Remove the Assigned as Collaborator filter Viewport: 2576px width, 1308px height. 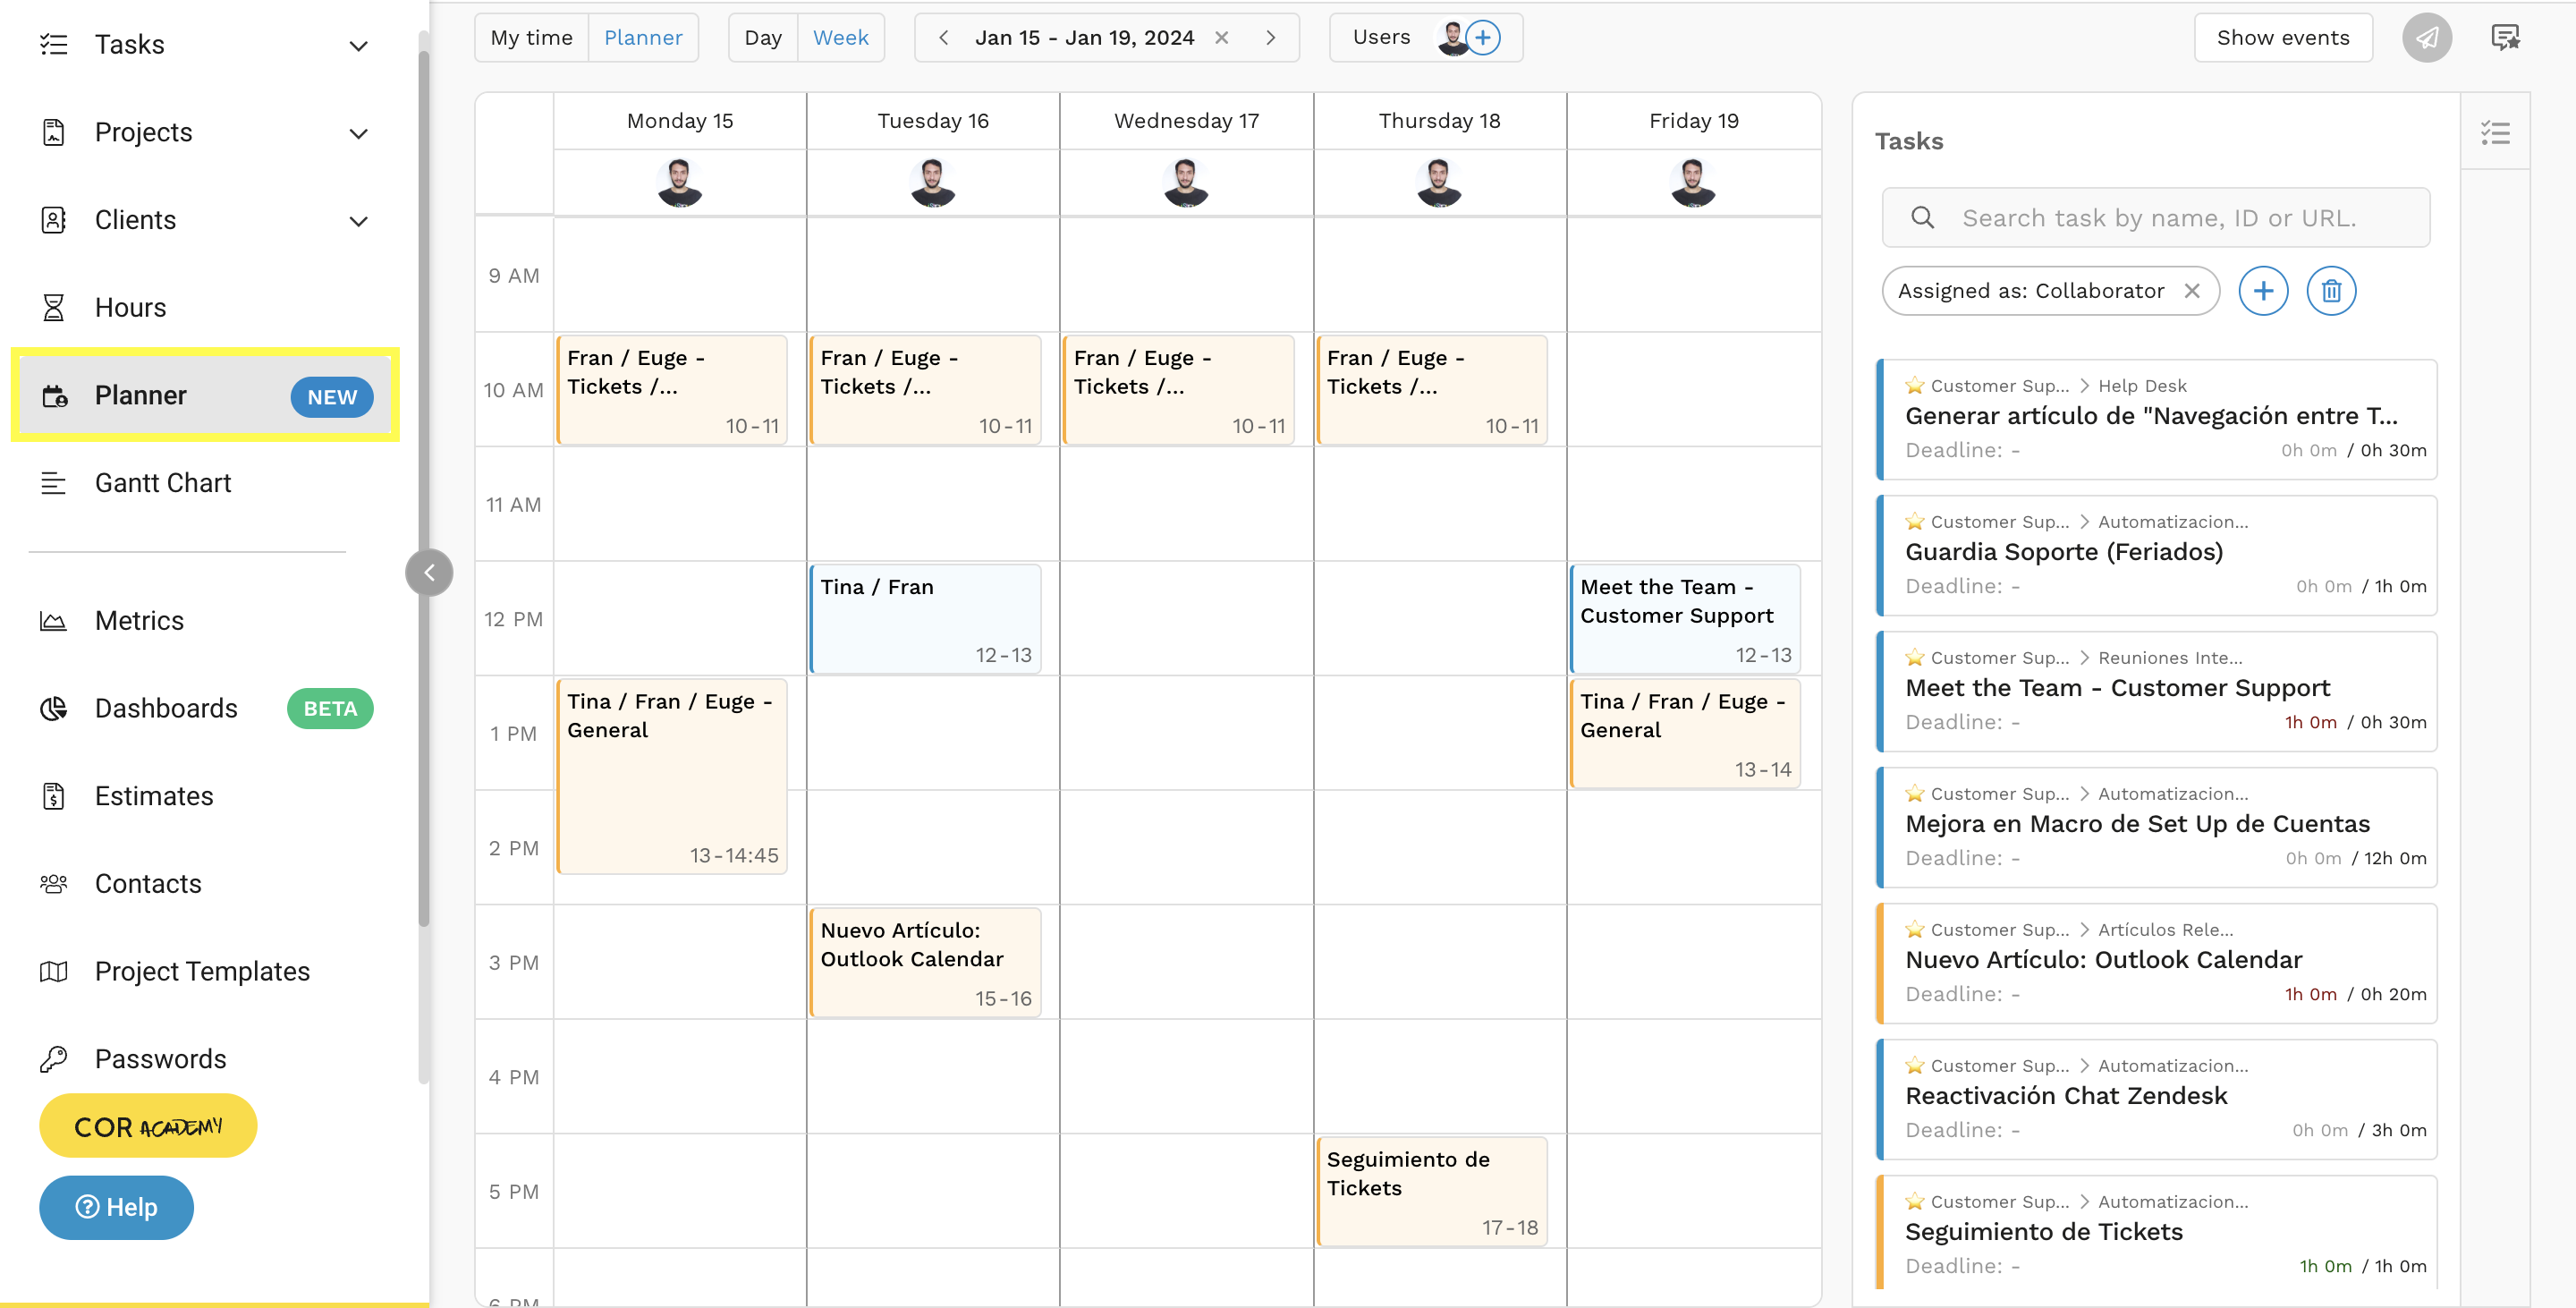[2191, 291]
